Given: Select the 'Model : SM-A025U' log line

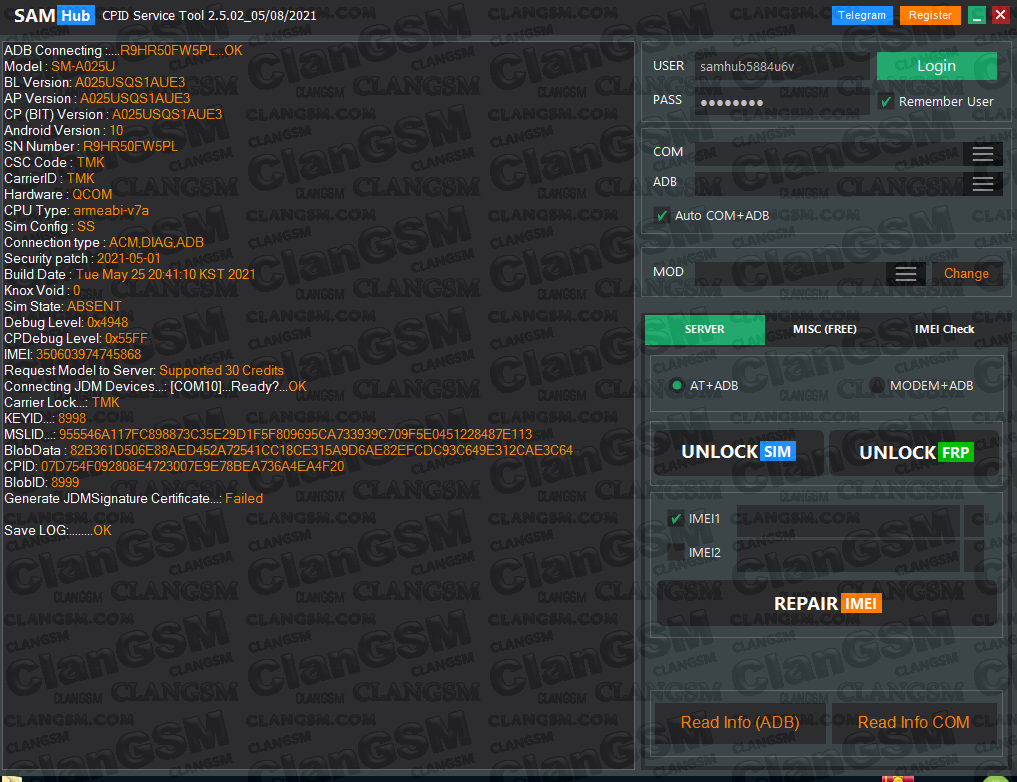Looking at the screenshot, I should [60, 67].
